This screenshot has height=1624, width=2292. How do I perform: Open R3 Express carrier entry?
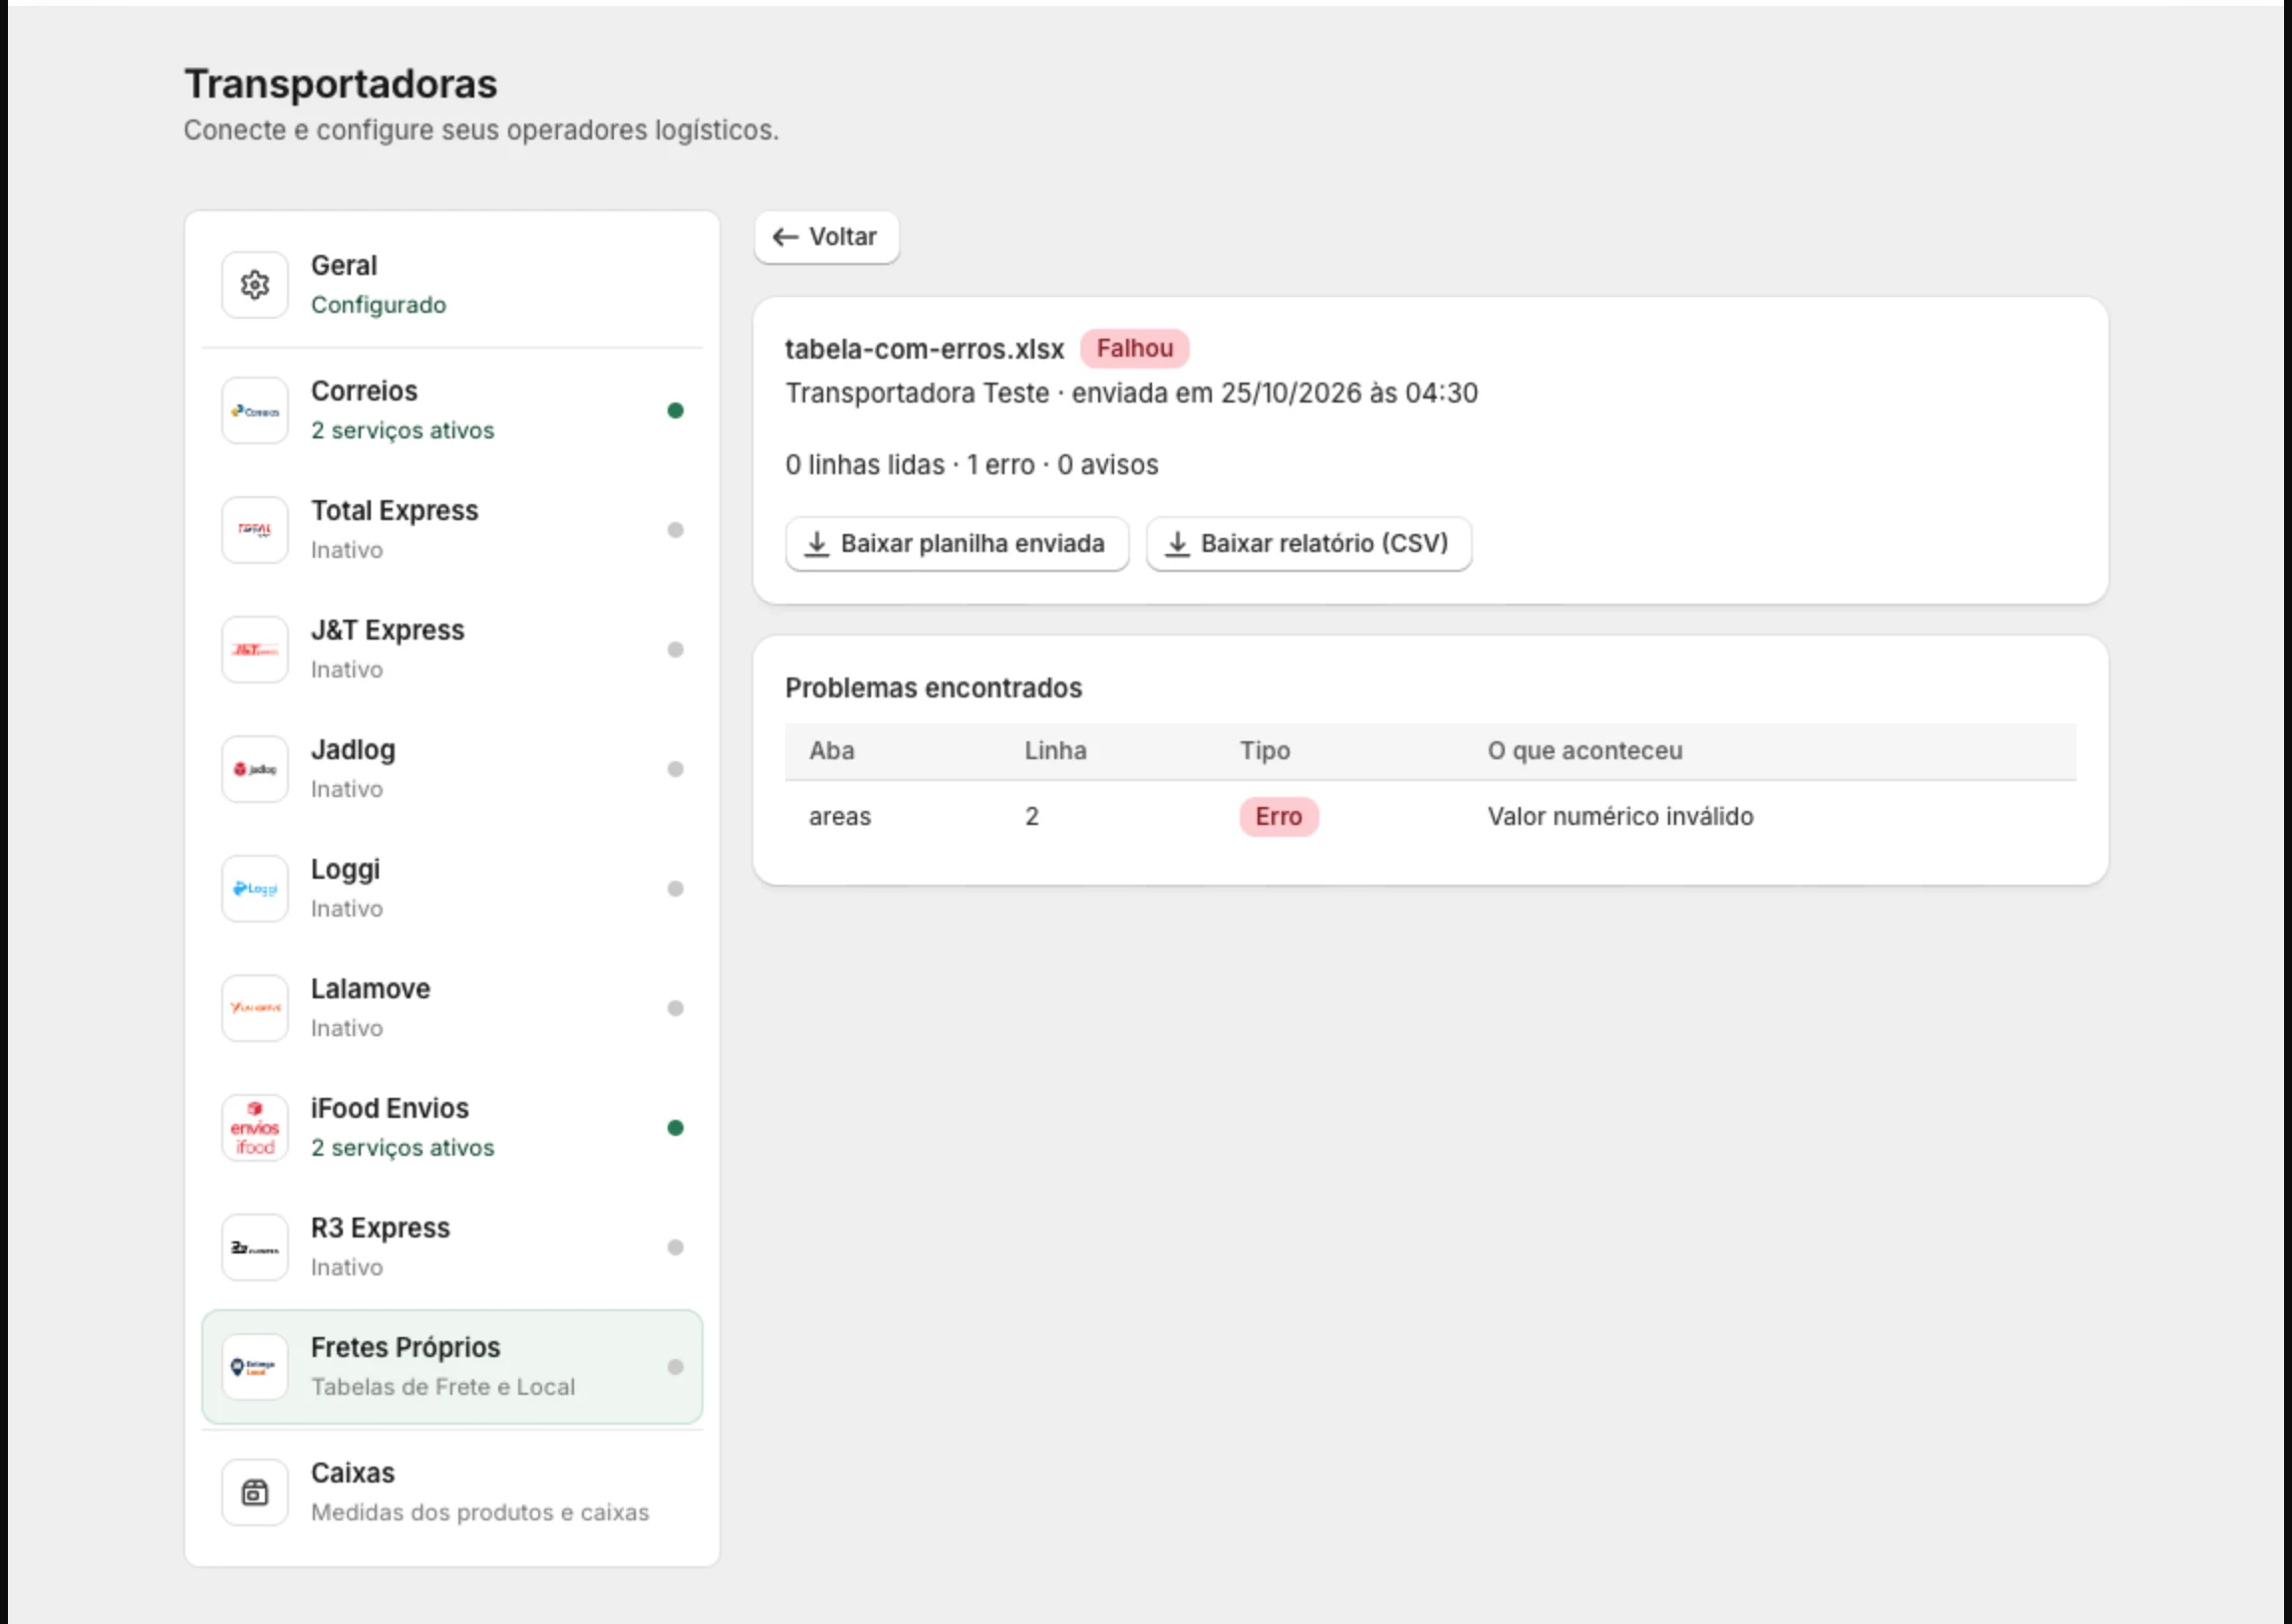pyautogui.click(x=452, y=1247)
